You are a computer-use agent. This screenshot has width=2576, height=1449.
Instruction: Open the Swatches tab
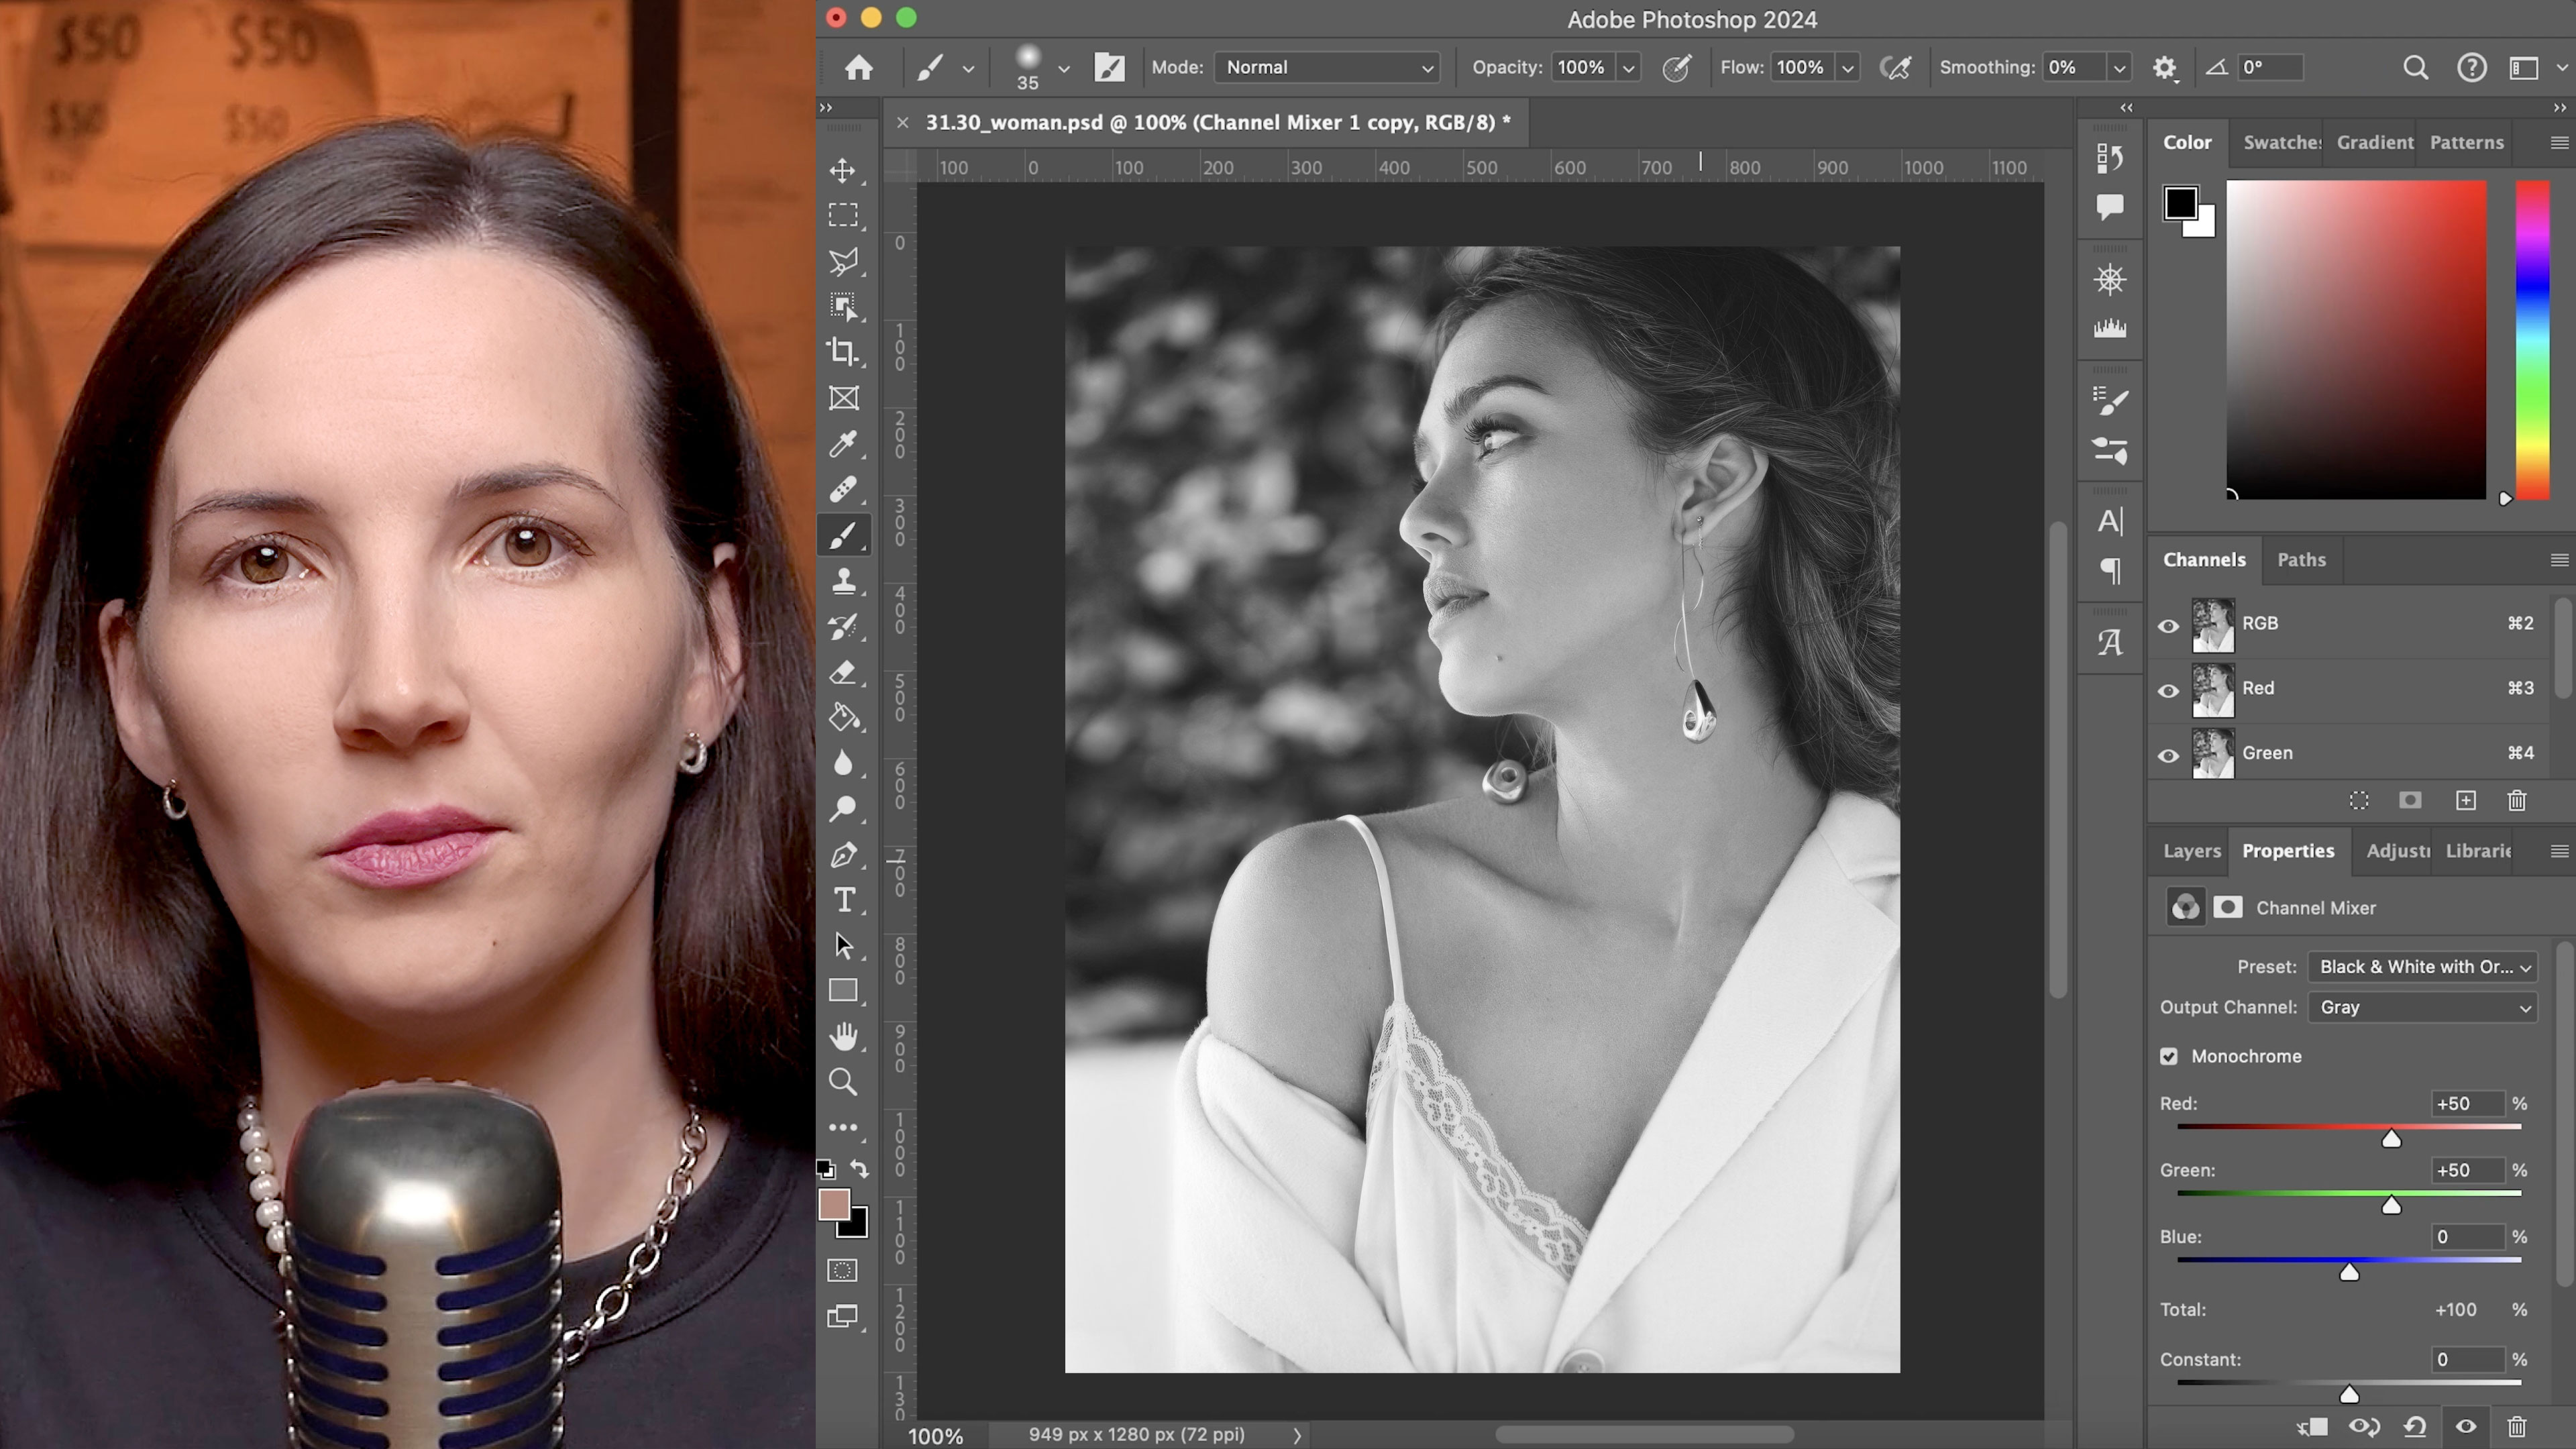2280,143
